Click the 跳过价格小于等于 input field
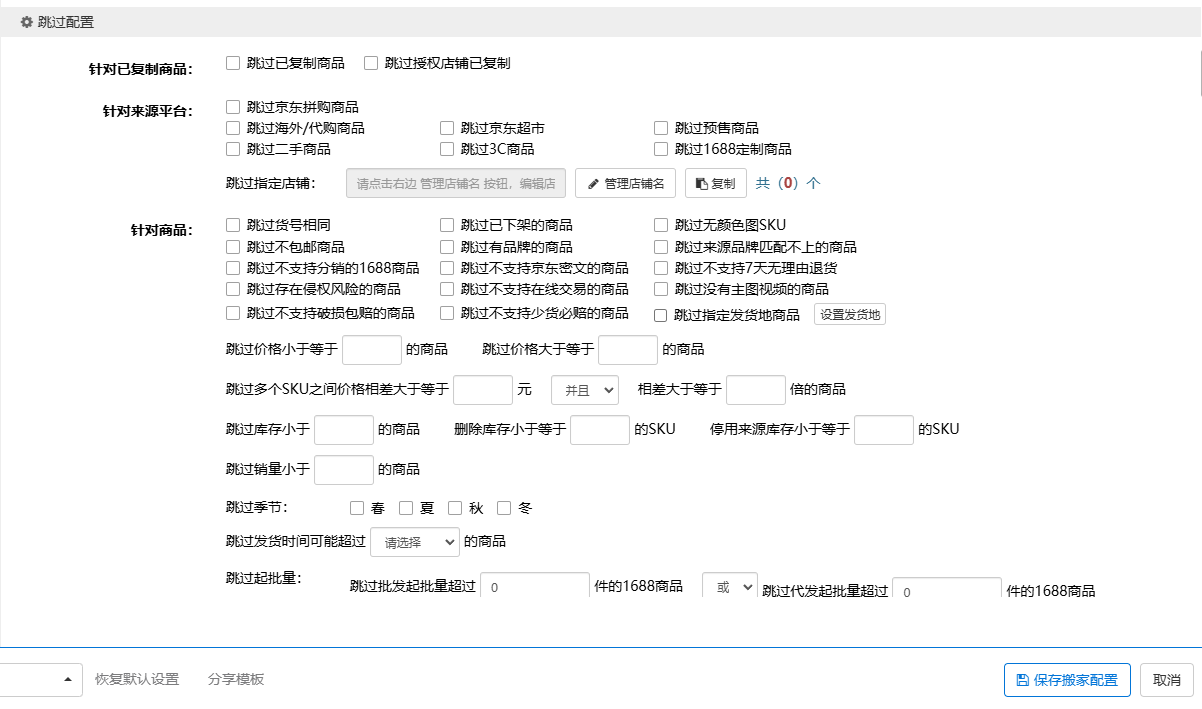This screenshot has width=1202, height=709. click(x=372, y=349)
